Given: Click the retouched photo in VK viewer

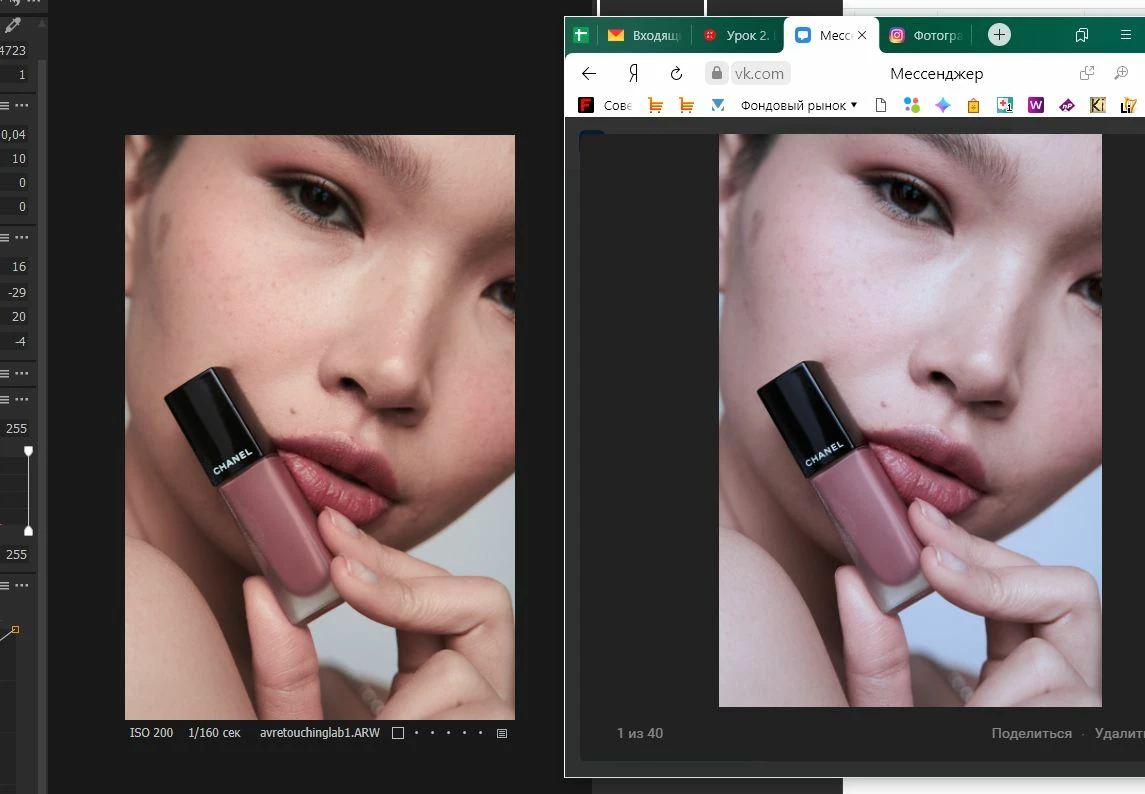Looking at the screenshot, I should pos(910,420).
